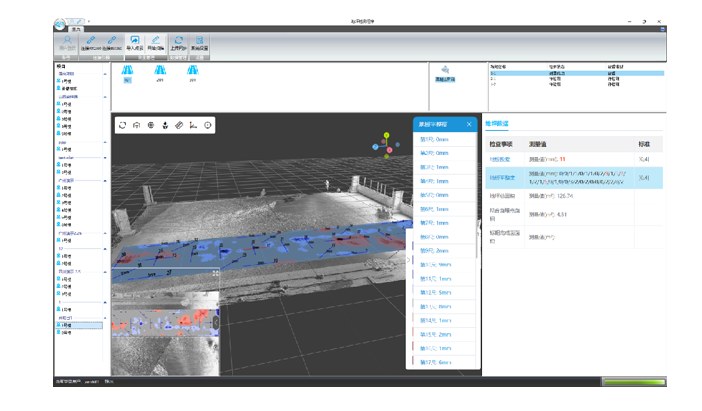Viewport: 702px width, 411px height.
Task: Collapse the first project group in the tree
Action: click(x=105, y=74)
